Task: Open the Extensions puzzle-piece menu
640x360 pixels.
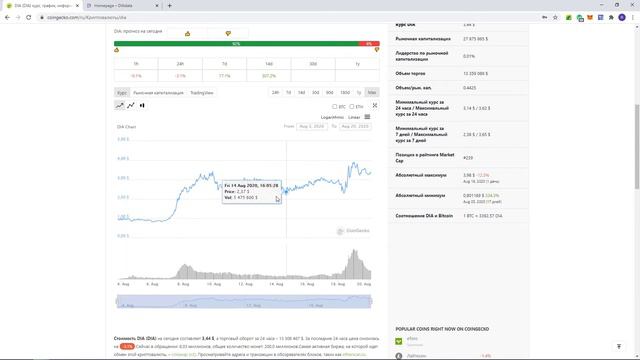Action: coord(611,18)
